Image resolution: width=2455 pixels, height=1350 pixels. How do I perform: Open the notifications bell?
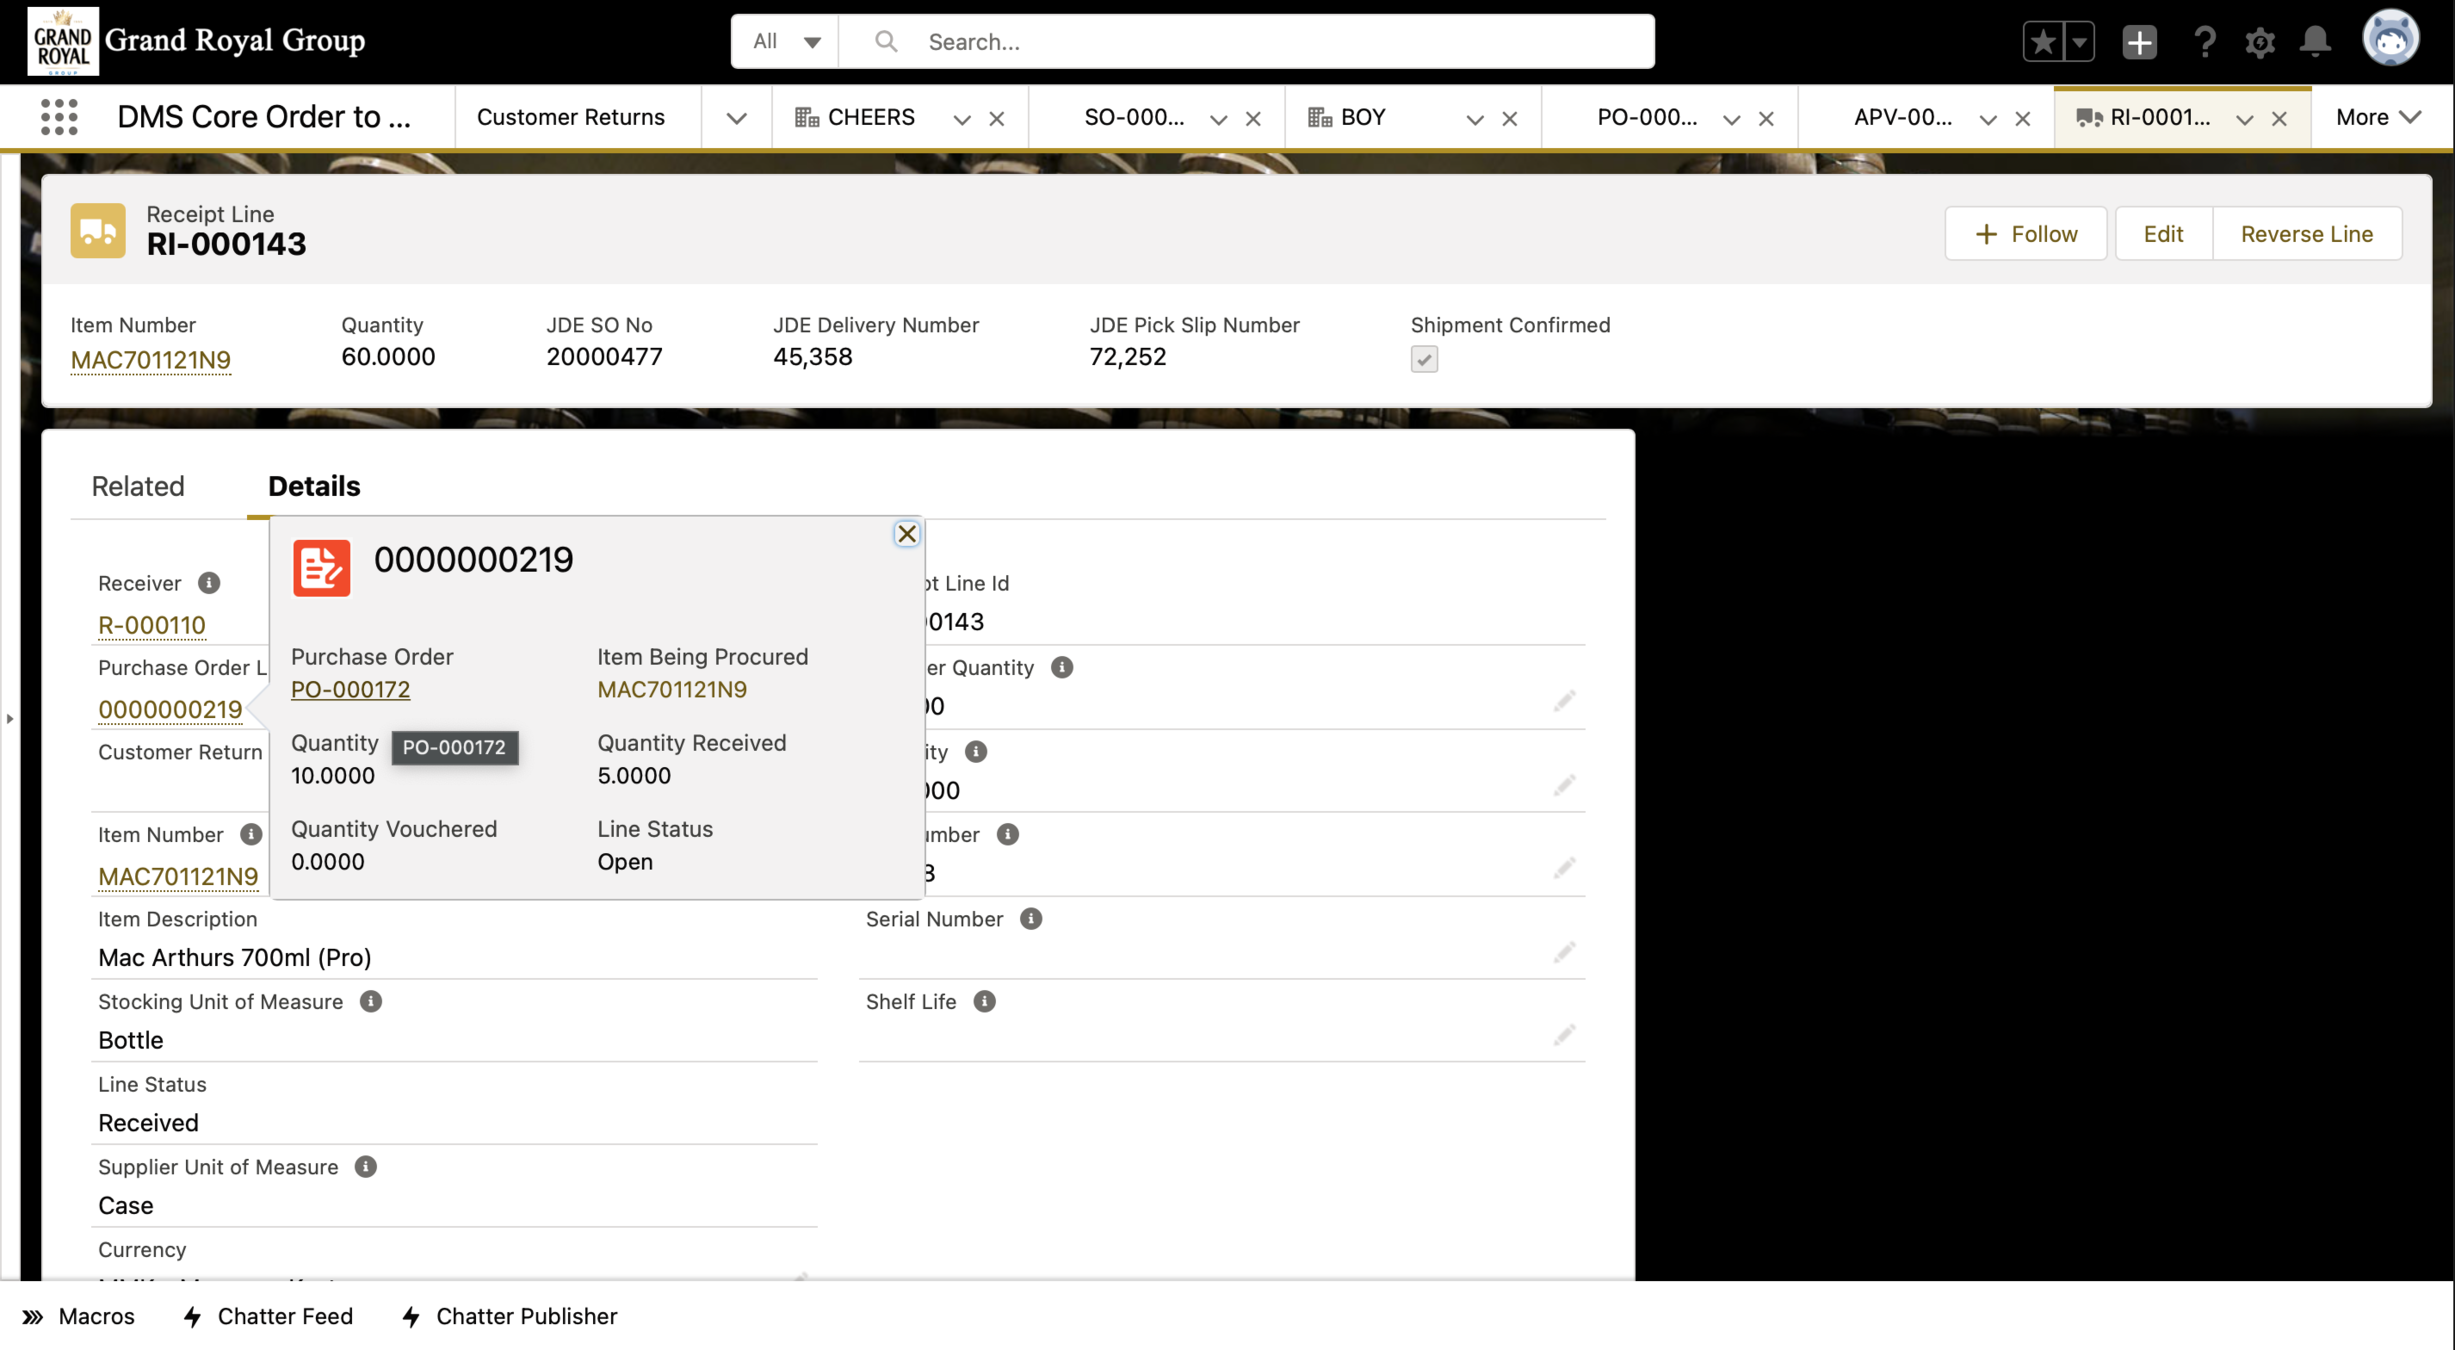pyautogui.click(x=2315, y=42)
